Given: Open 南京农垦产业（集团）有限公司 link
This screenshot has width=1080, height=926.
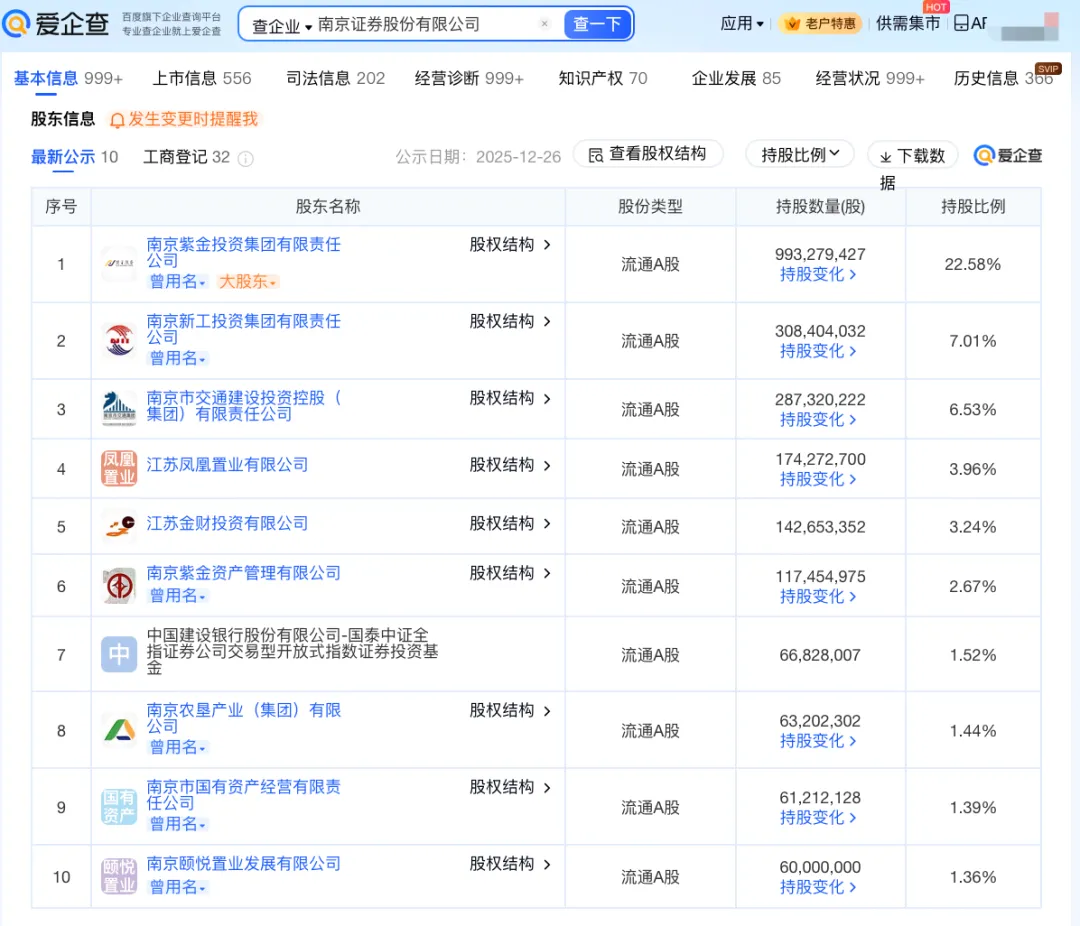Looking at the screenshot, I should 243,718.
